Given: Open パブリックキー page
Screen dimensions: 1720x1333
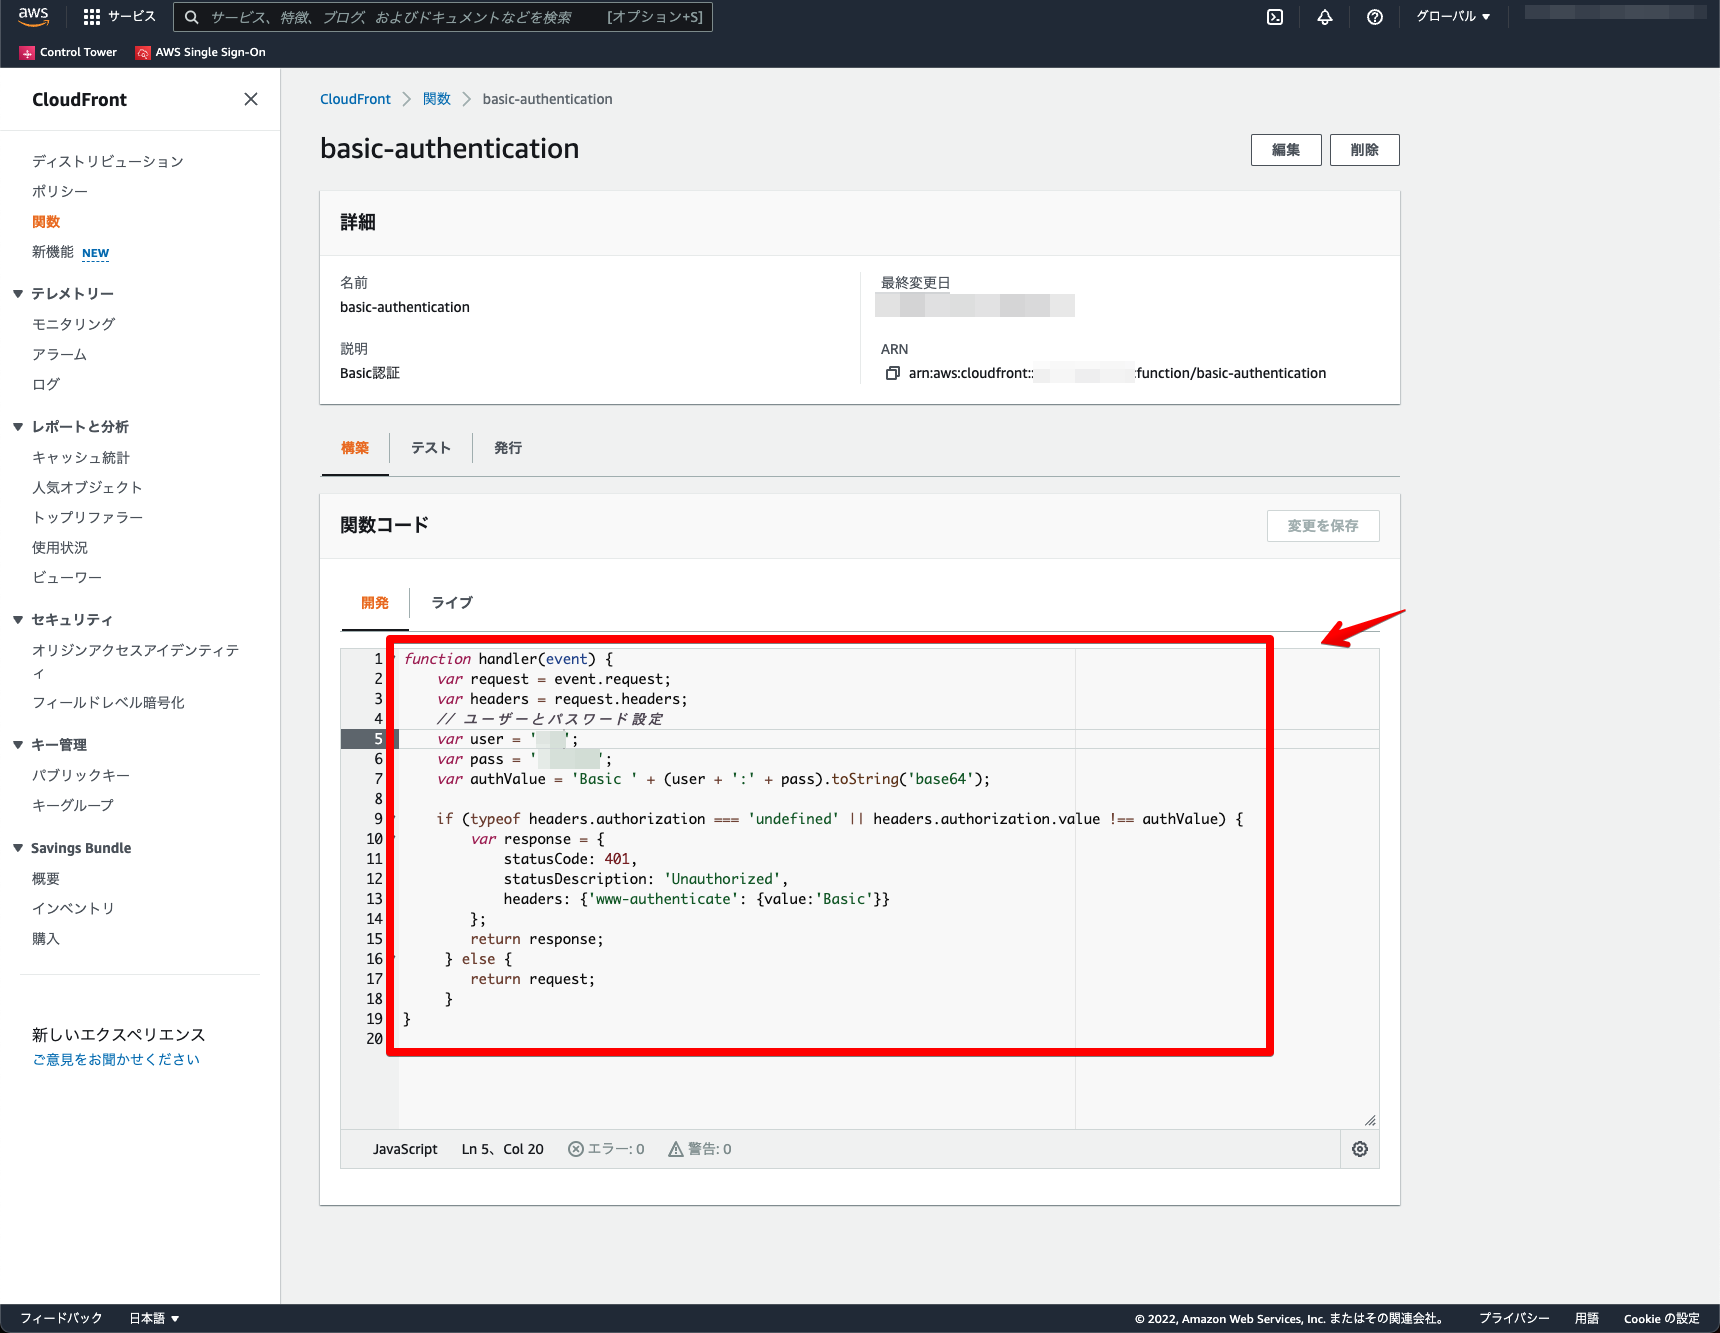Looking at the screenshot, I should click(81, 775).
